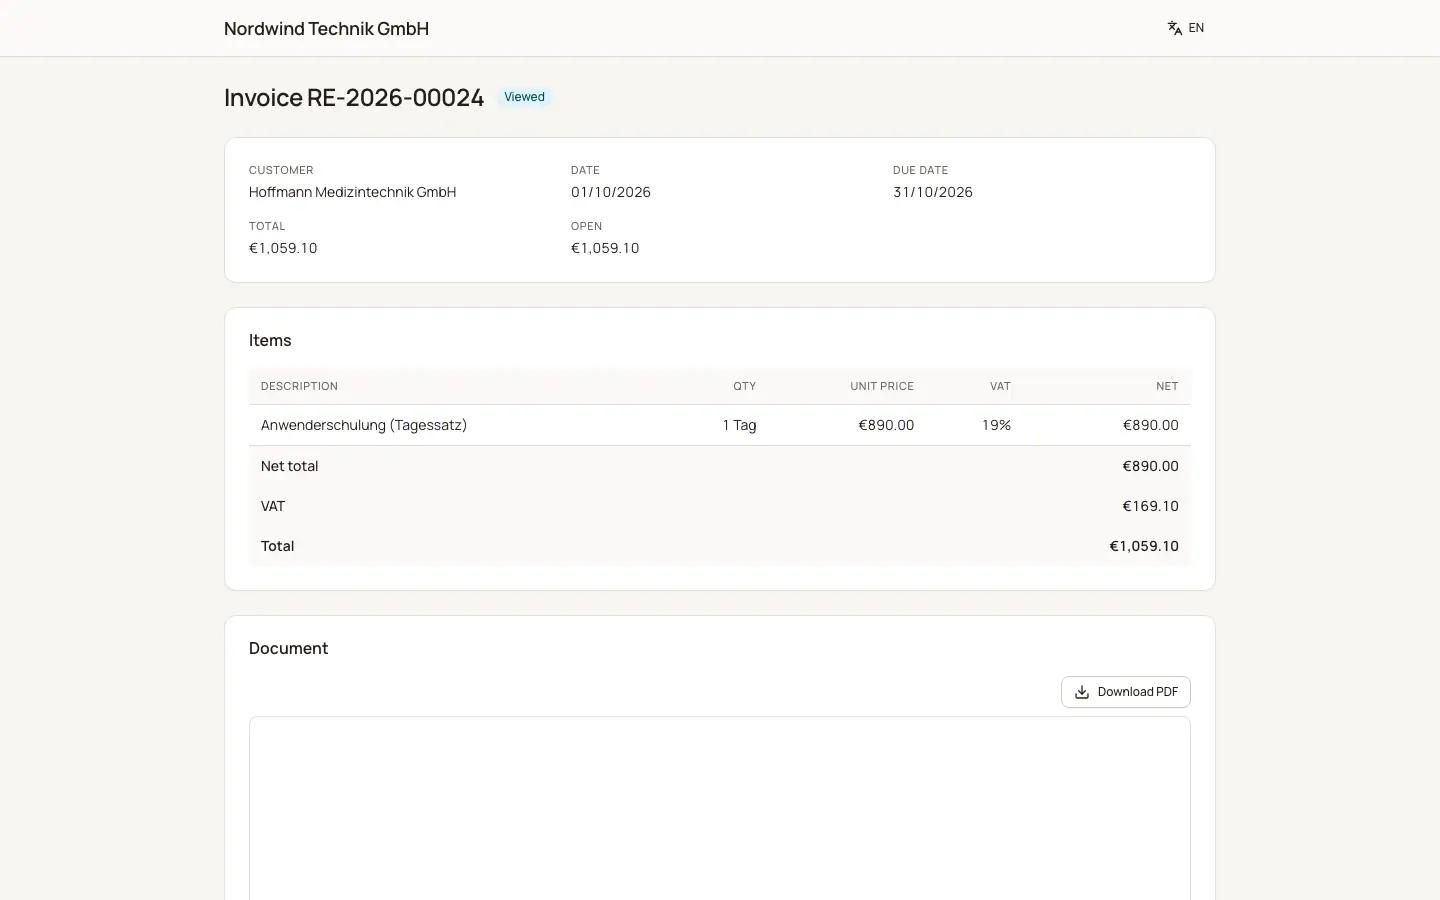1440x900 pixels.
Task: Click the due date 31/10/2026
Action: tap(933, 192)
